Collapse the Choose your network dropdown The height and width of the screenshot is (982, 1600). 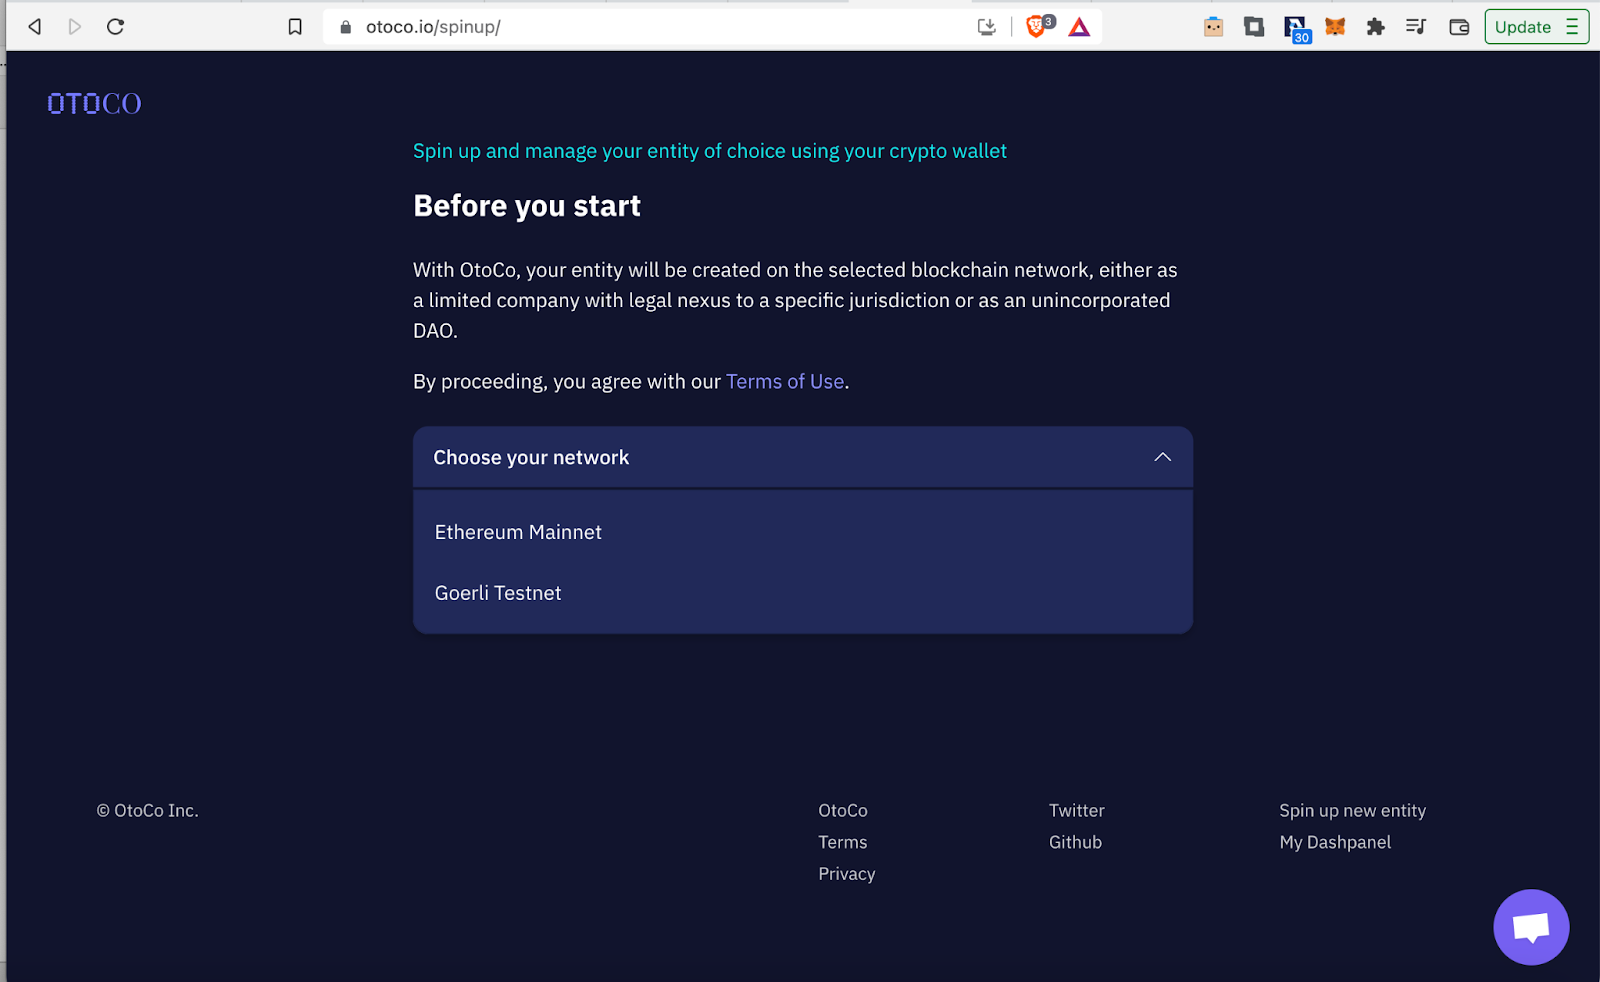pos(1162,457)
